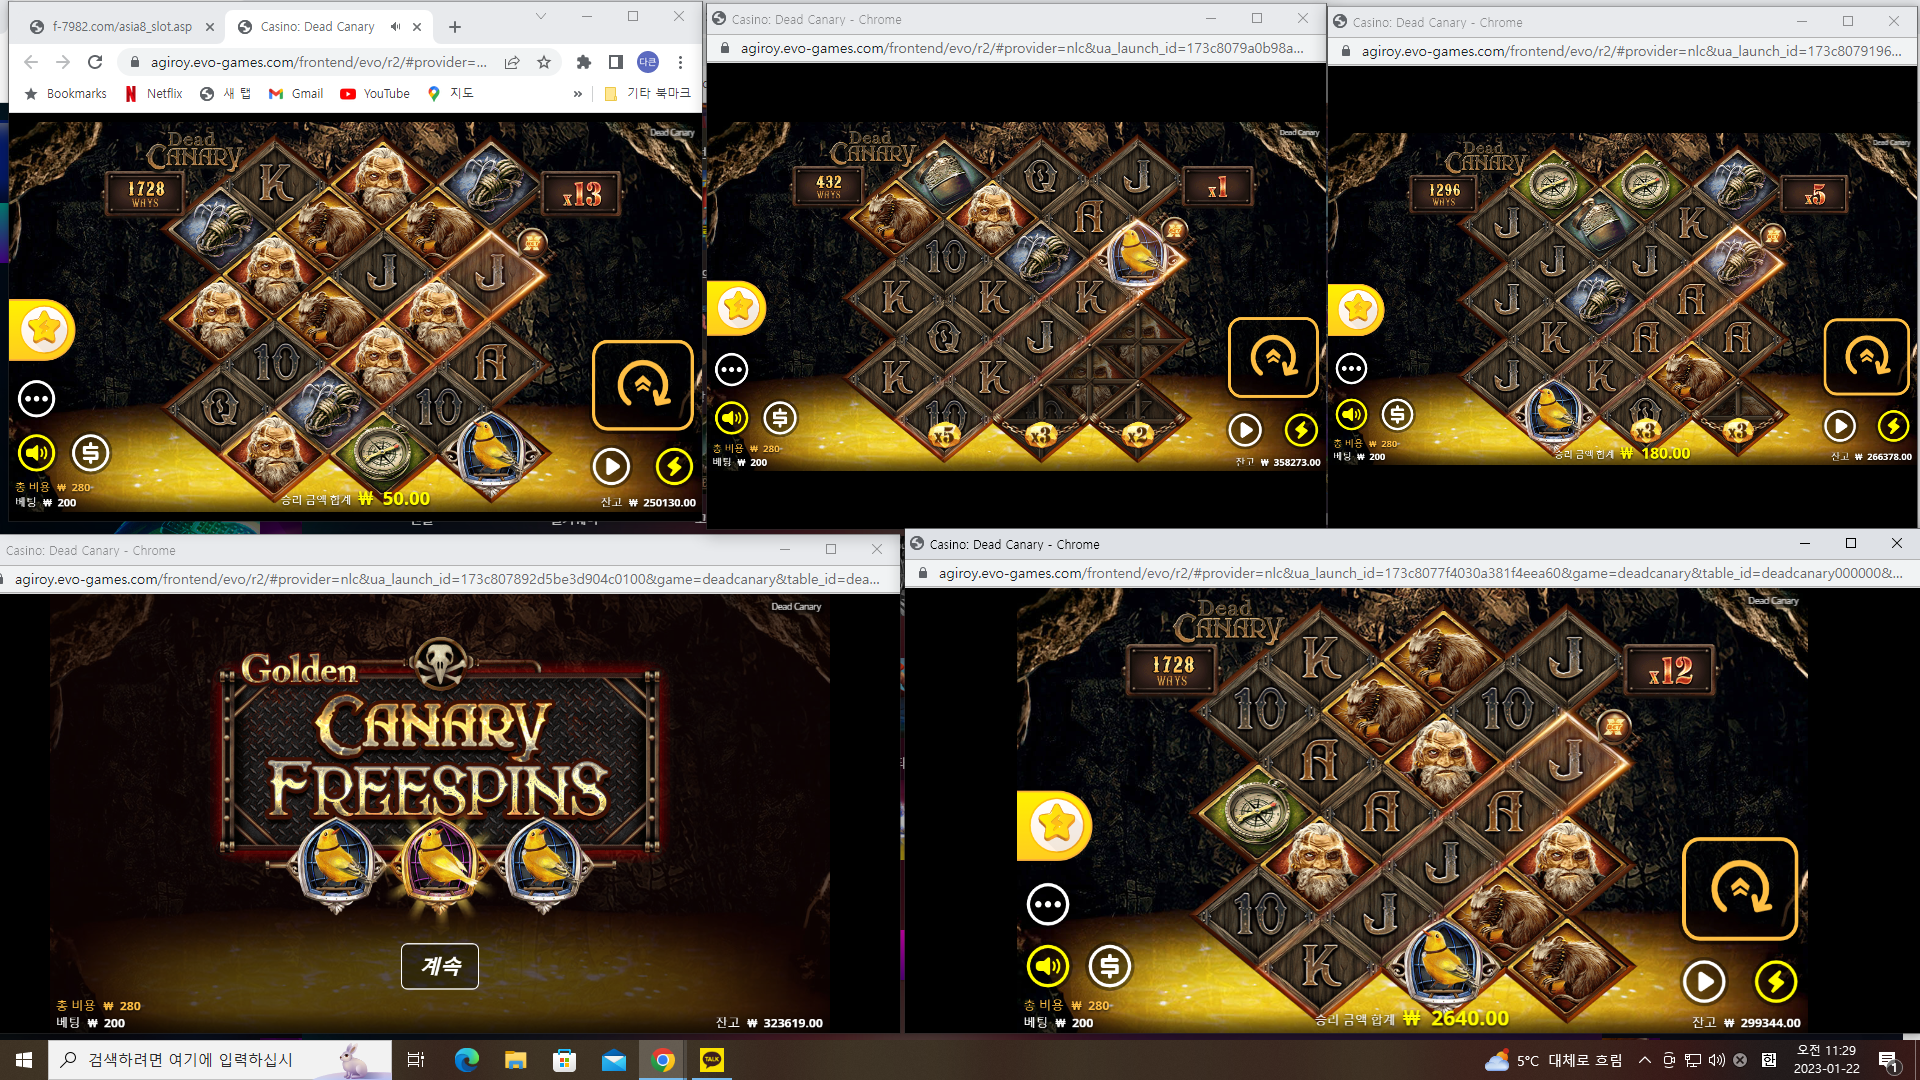
Task: Open the Bookmarks shortcut in the bookmarks bar
Action: pos(65,94)
